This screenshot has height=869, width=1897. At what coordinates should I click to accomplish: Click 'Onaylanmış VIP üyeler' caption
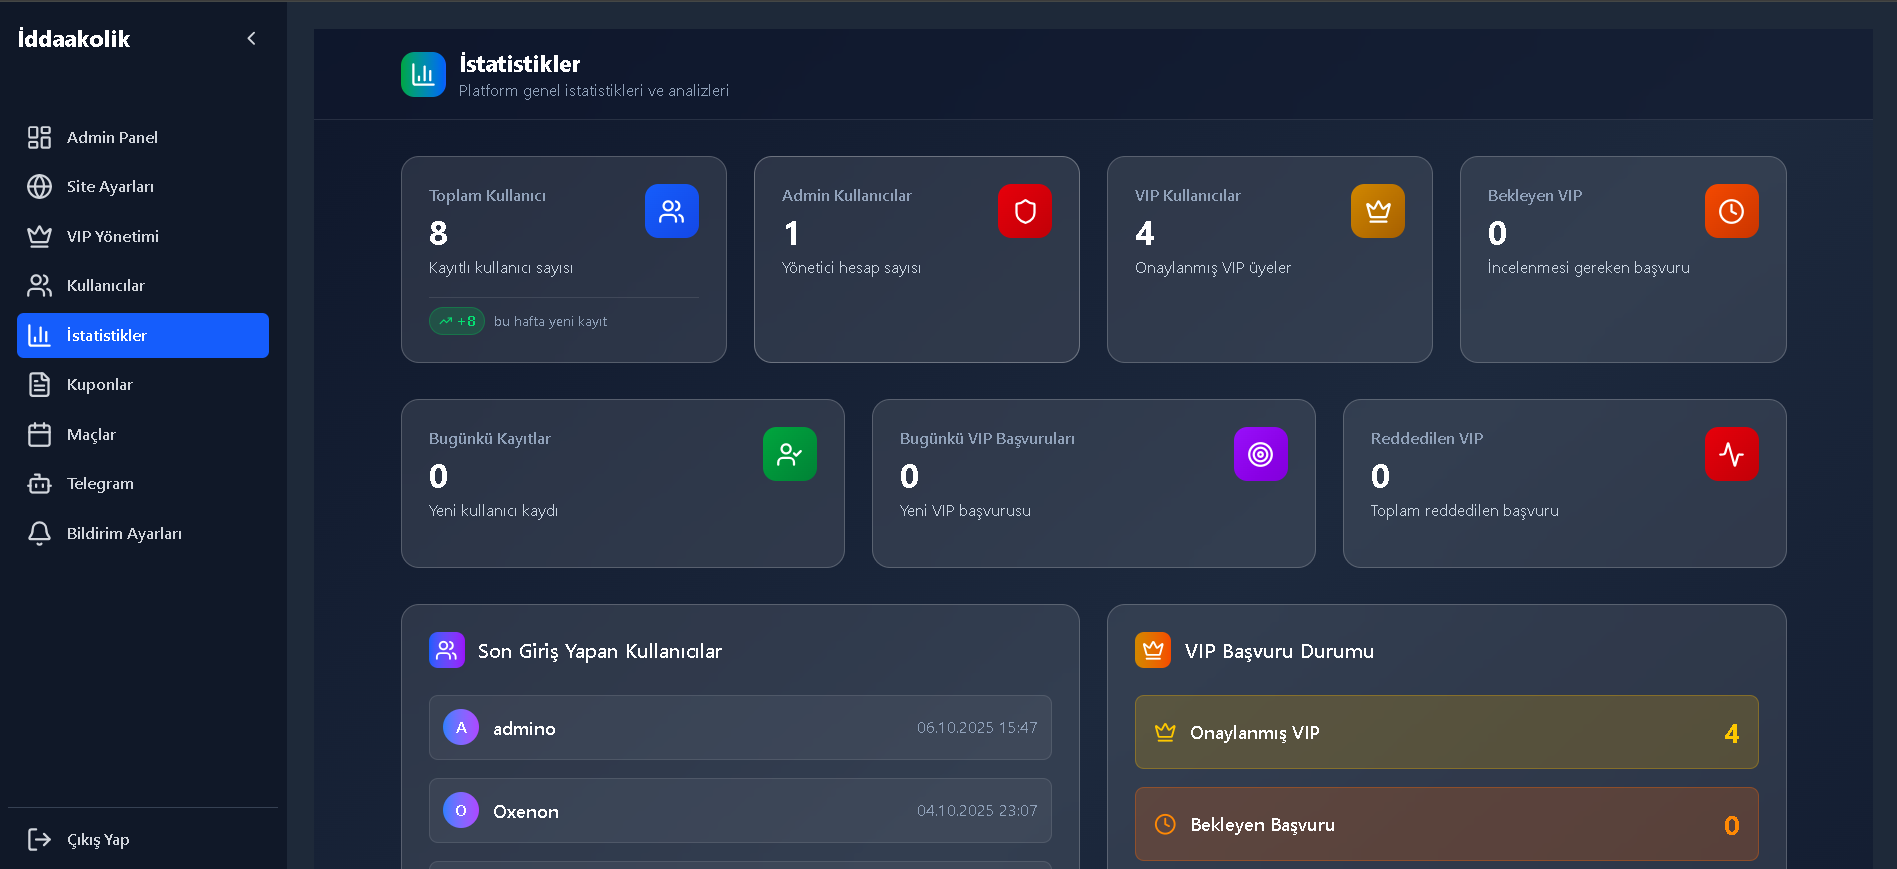coord(1213,268)
